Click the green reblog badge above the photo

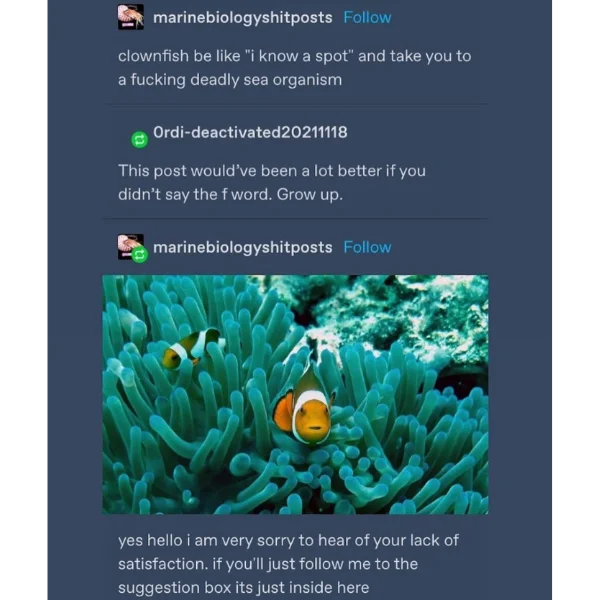(139, 255)
